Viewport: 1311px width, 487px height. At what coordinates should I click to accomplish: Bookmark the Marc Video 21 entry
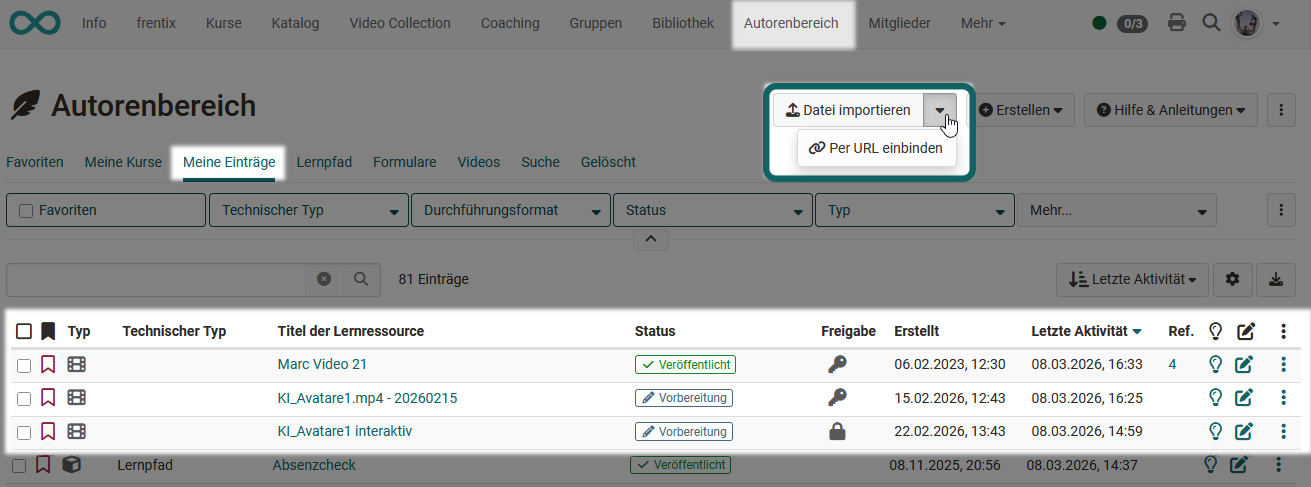[48, 365]
